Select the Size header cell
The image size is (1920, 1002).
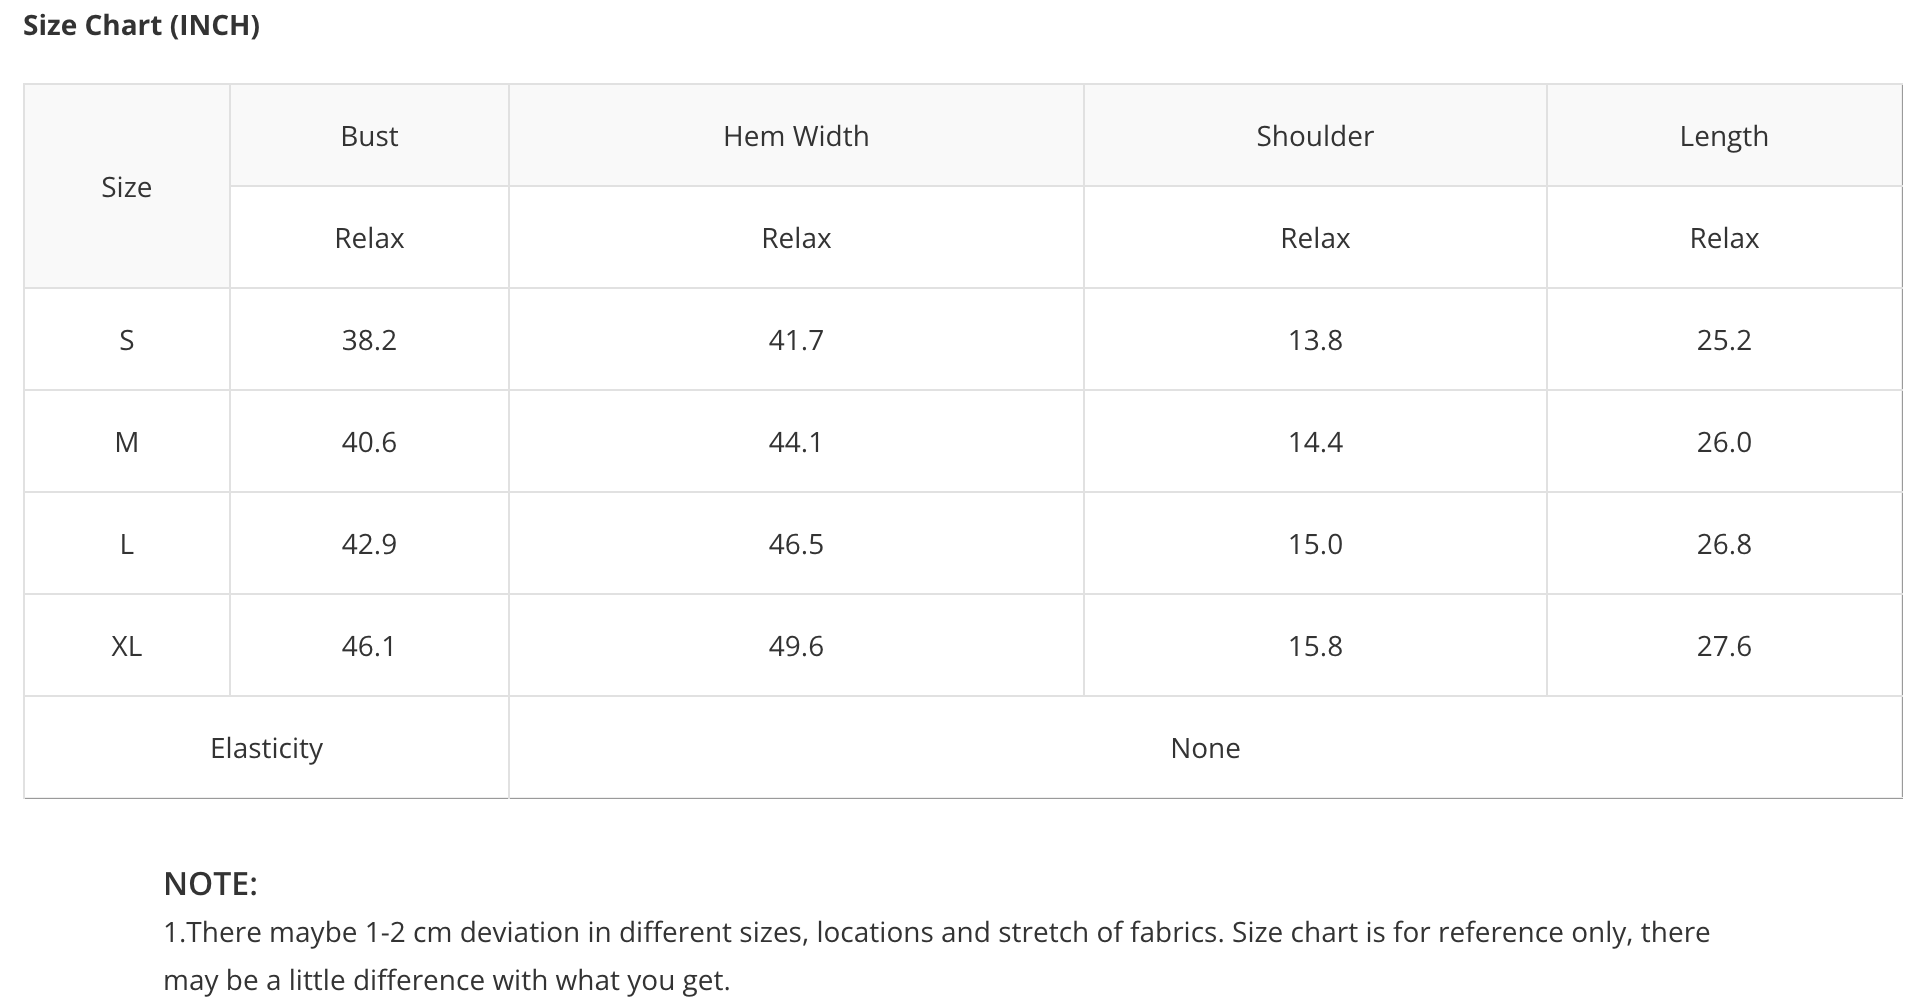(x=126, y=187)
